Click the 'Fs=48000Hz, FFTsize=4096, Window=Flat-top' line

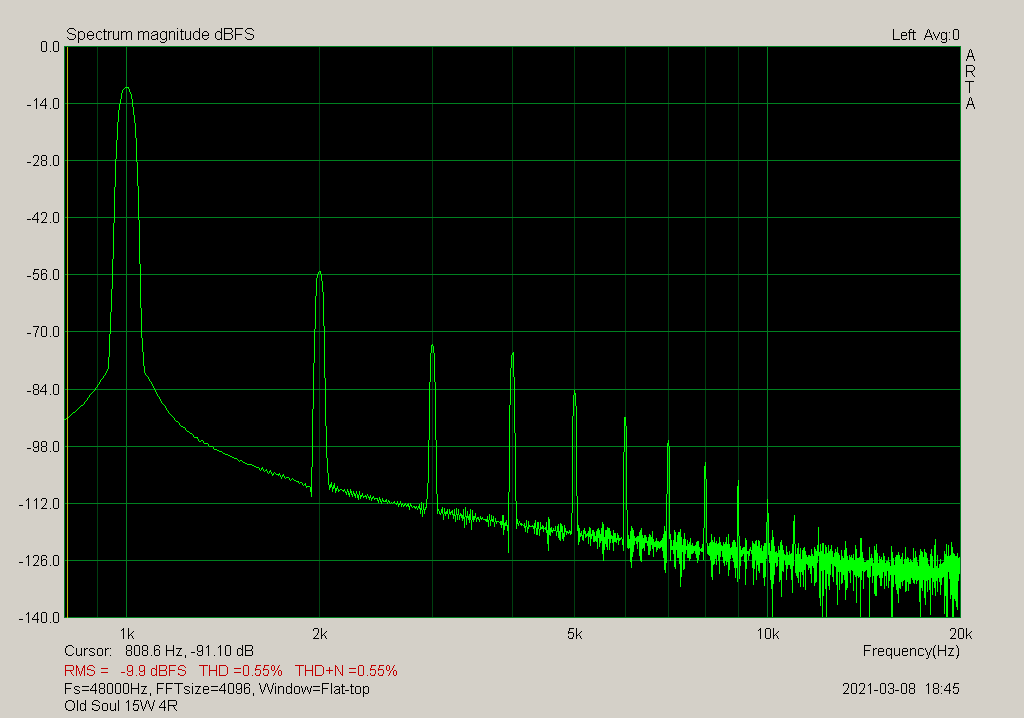217,689
